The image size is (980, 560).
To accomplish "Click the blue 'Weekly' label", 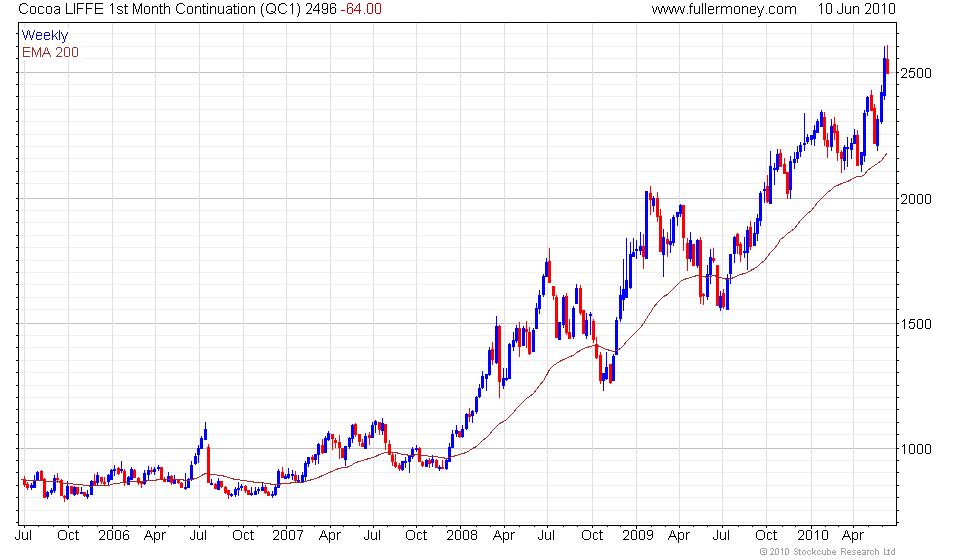I will point(44,36).
